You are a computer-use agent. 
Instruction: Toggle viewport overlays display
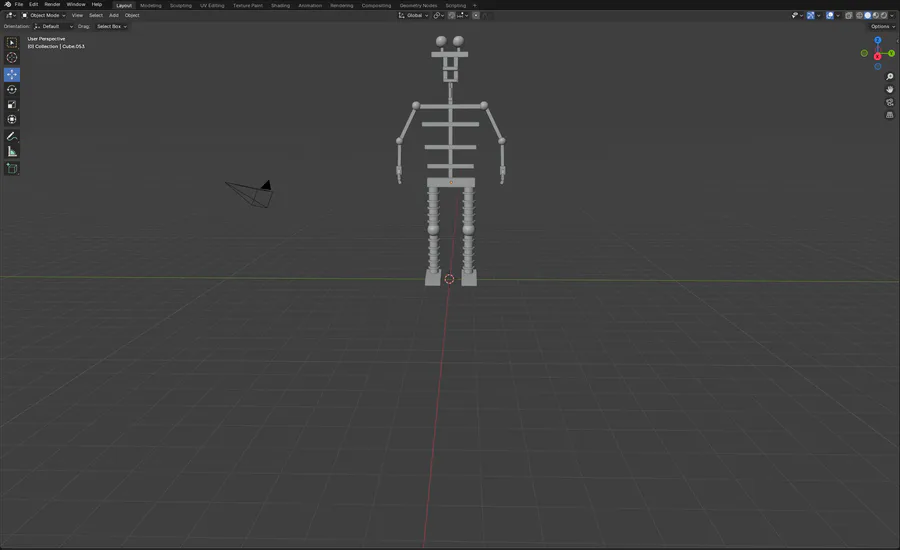click(x=830, y=16)
